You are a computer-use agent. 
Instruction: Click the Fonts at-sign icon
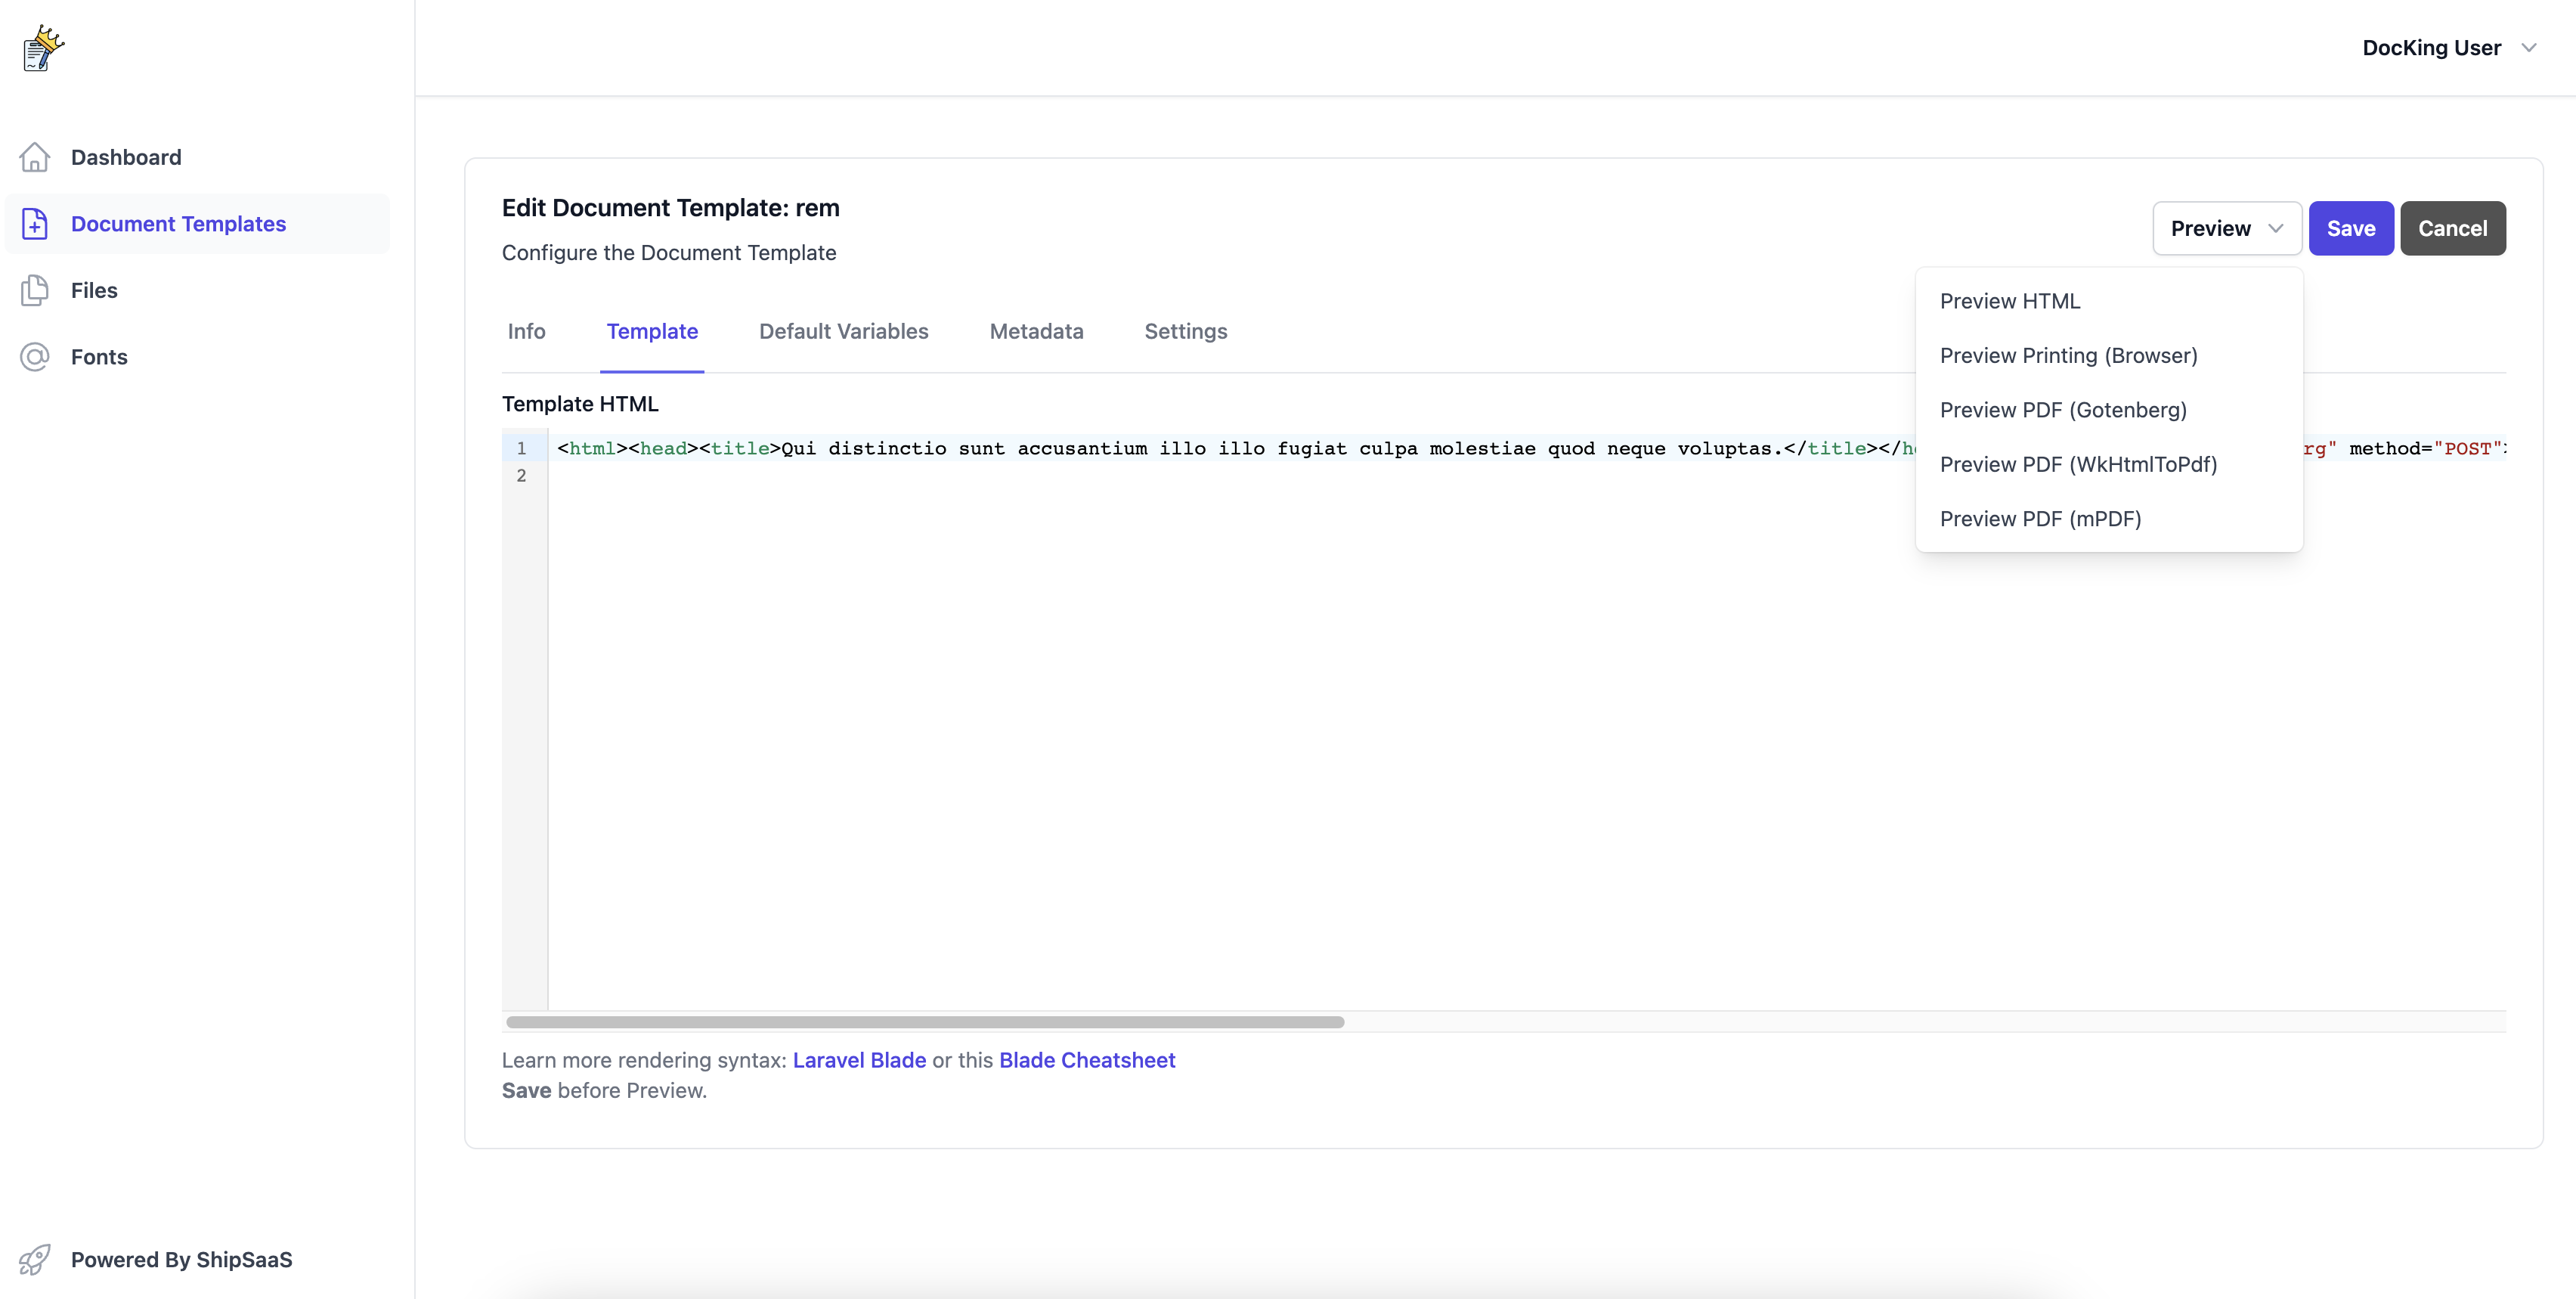(x=35, y=357)
